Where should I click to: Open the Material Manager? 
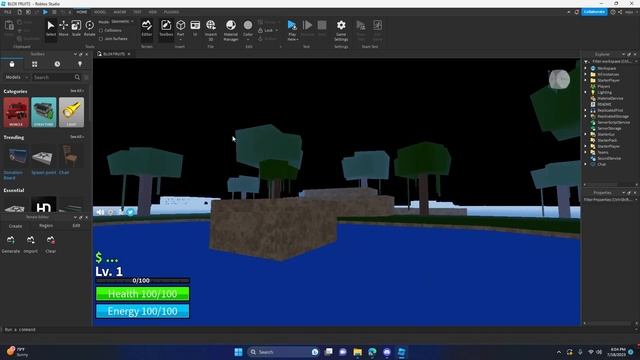coord(231,30)
